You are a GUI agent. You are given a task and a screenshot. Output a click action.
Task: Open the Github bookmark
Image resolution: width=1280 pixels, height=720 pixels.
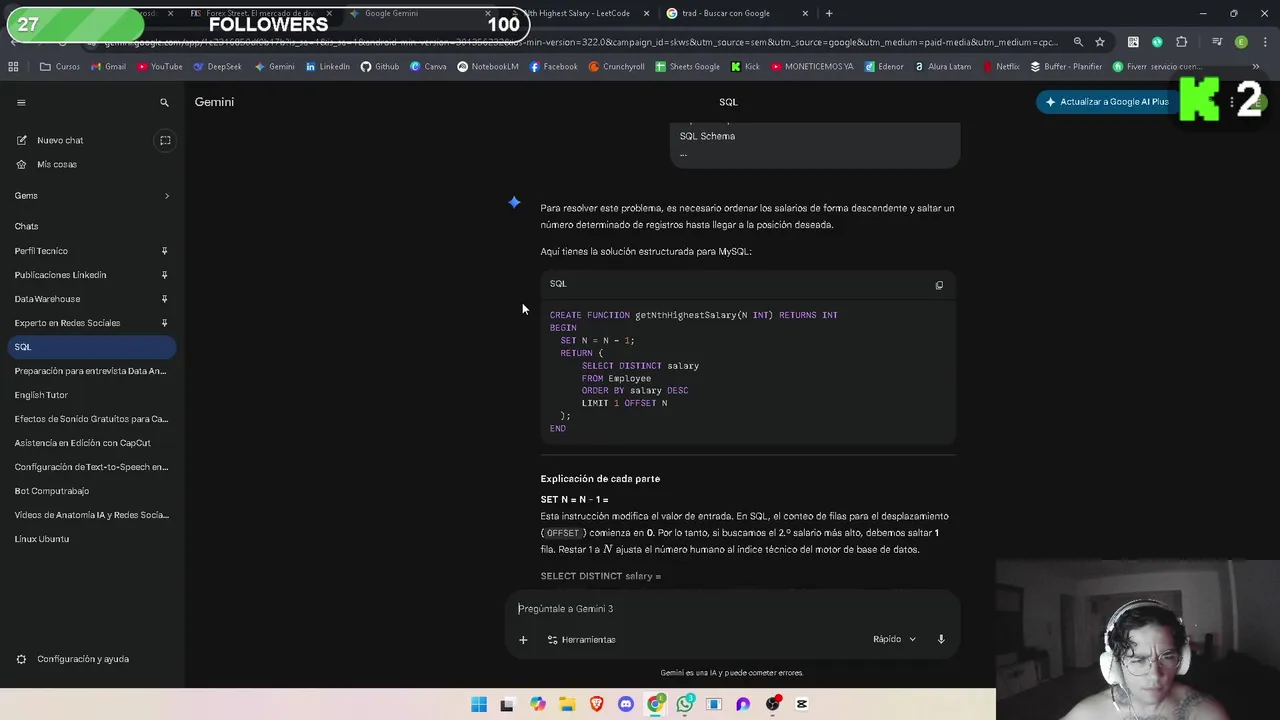pyautogui.click(x=379, y=67)
